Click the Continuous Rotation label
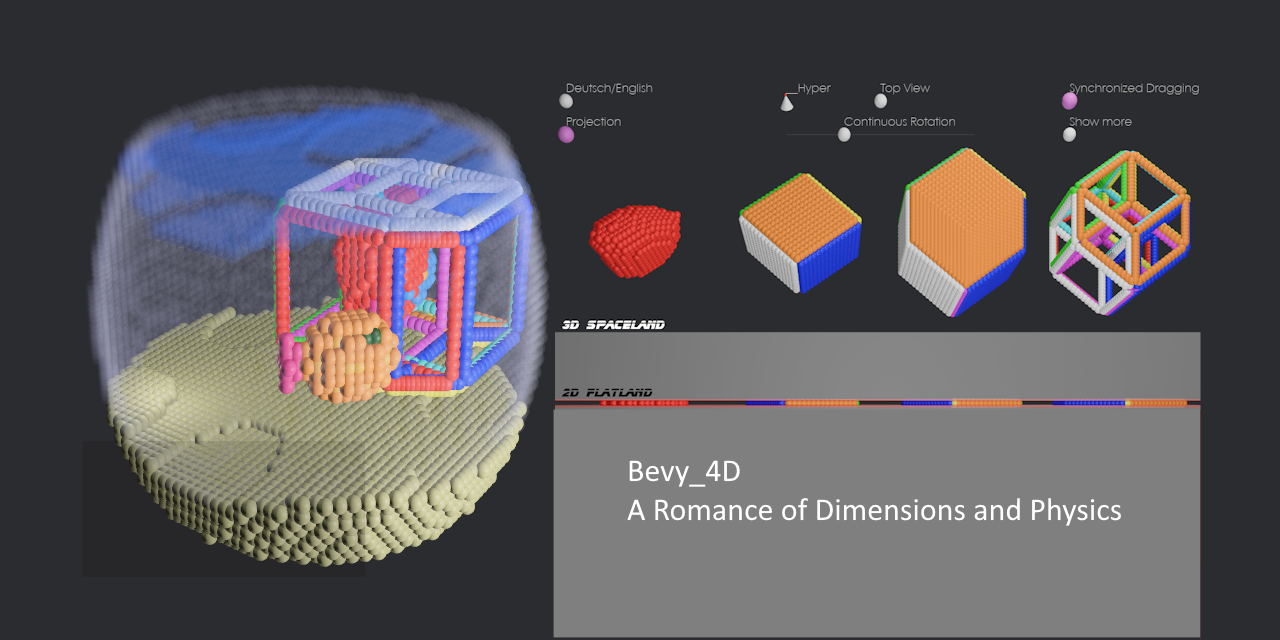This screenshot has height=640, width=1280. [x=899, y=122]
